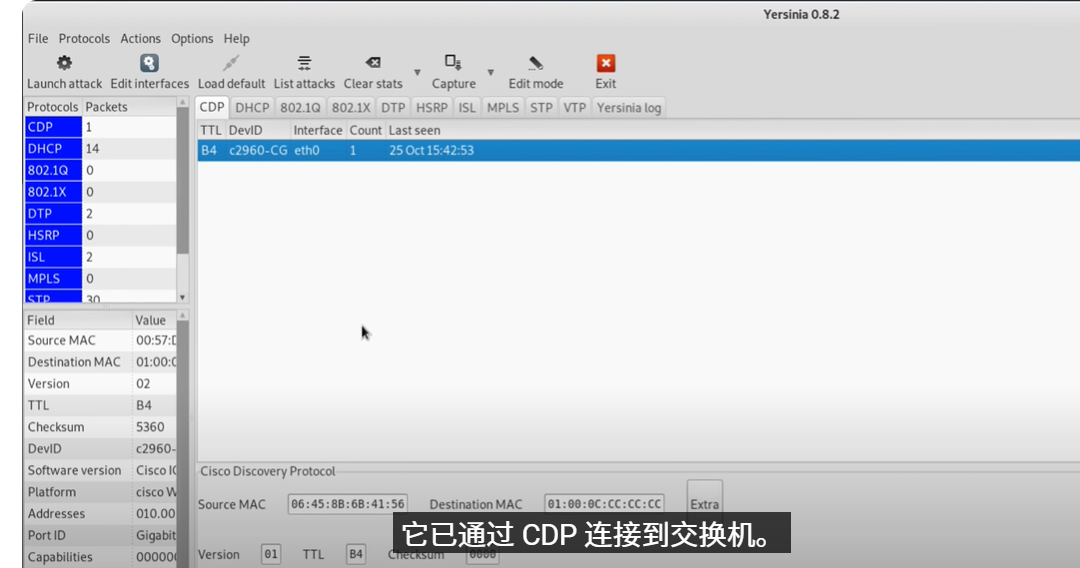Open the File menu

tap(38, 39)
